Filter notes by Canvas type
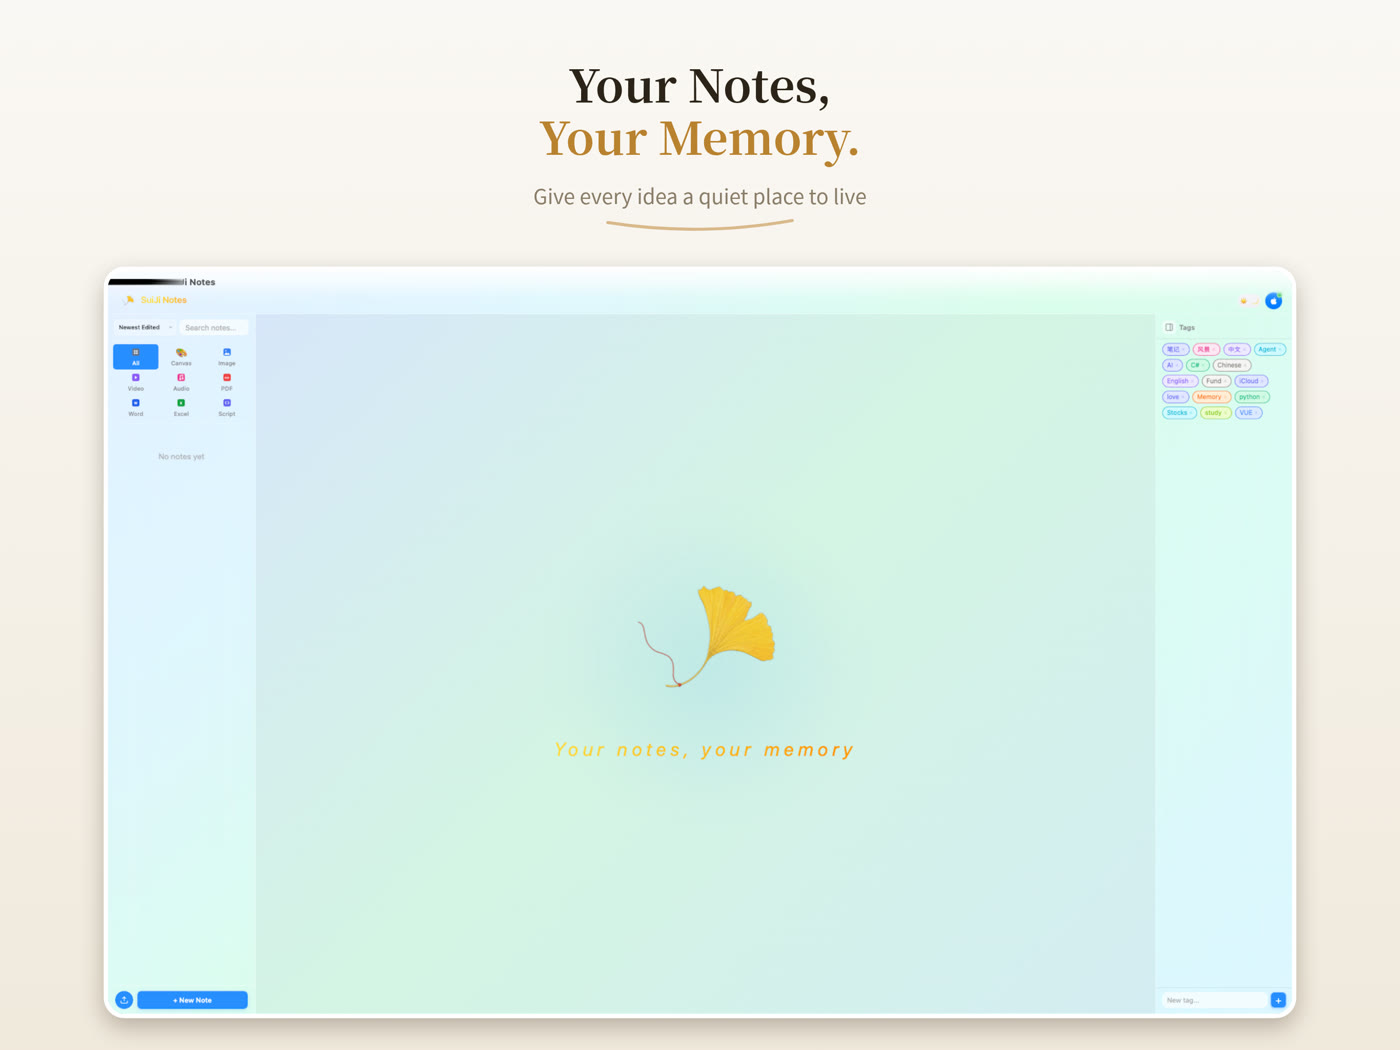1400x1050 pixels. (181, 357)
